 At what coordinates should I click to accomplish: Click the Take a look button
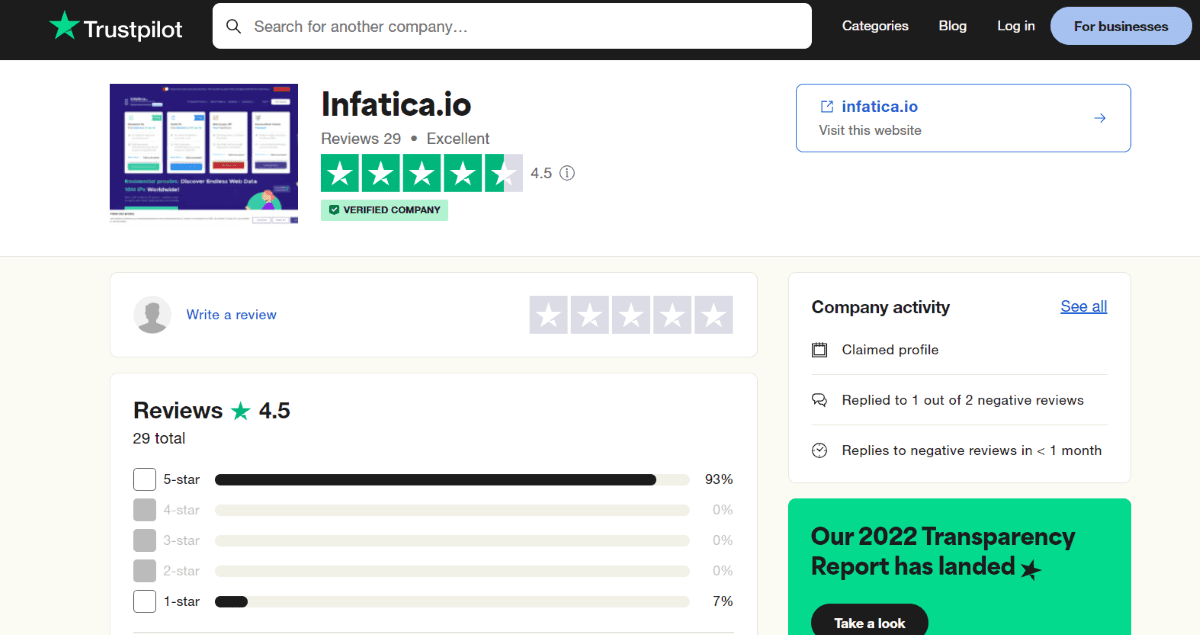870,622
